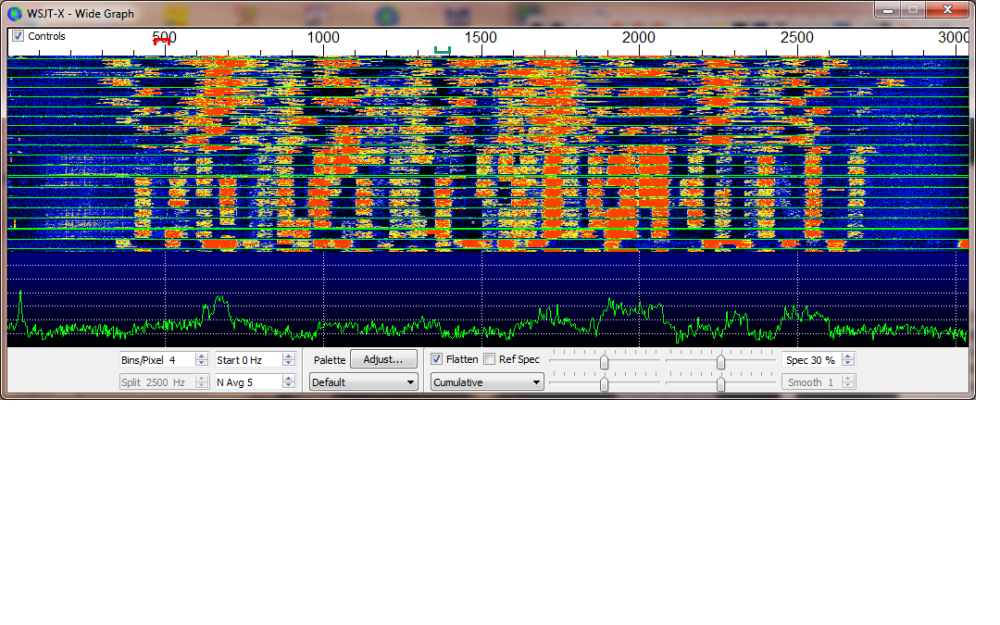Click the upper-left slider handle beside Ref Spec
Image resolution: width=1000 pixels, height=625 pixels.
pos(604,362)
